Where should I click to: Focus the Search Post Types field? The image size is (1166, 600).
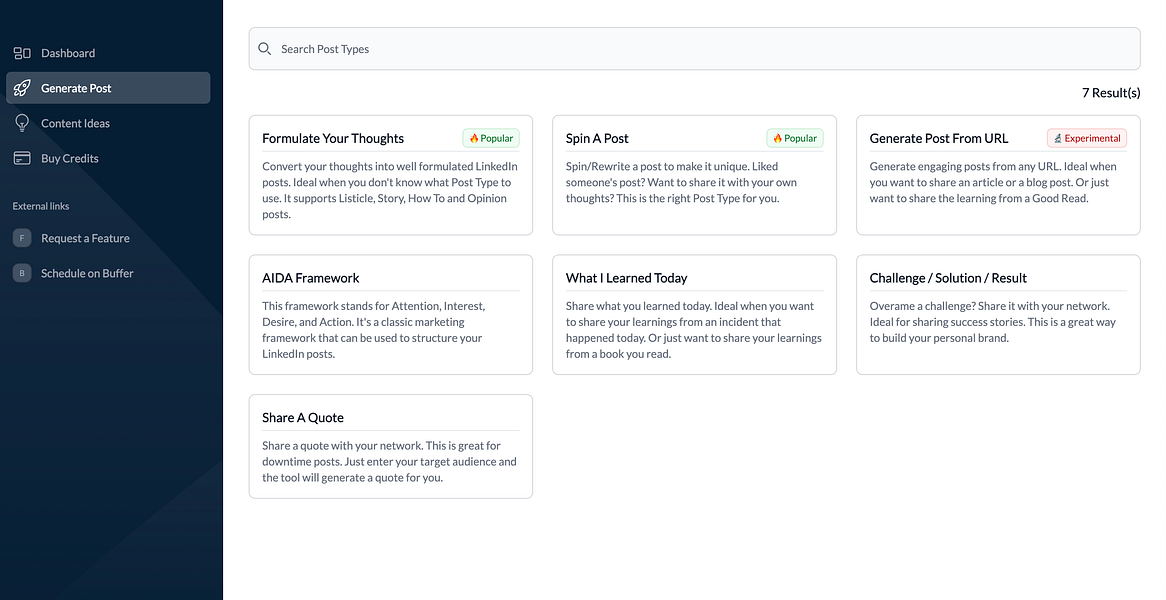[x=700, y=49]
